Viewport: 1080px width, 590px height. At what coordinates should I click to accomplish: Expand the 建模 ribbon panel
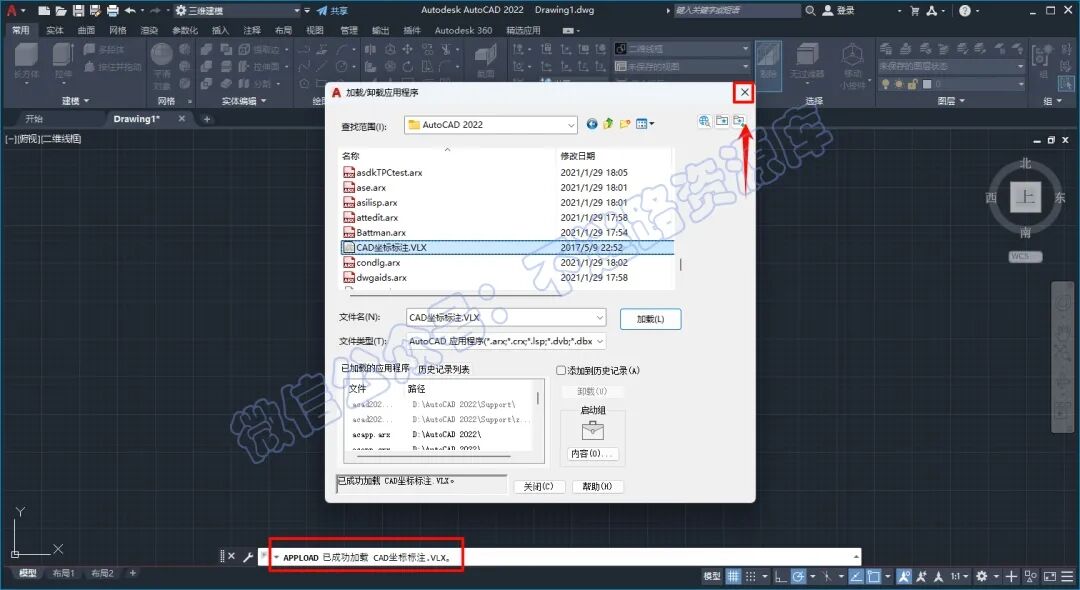[x=76, y=101]
